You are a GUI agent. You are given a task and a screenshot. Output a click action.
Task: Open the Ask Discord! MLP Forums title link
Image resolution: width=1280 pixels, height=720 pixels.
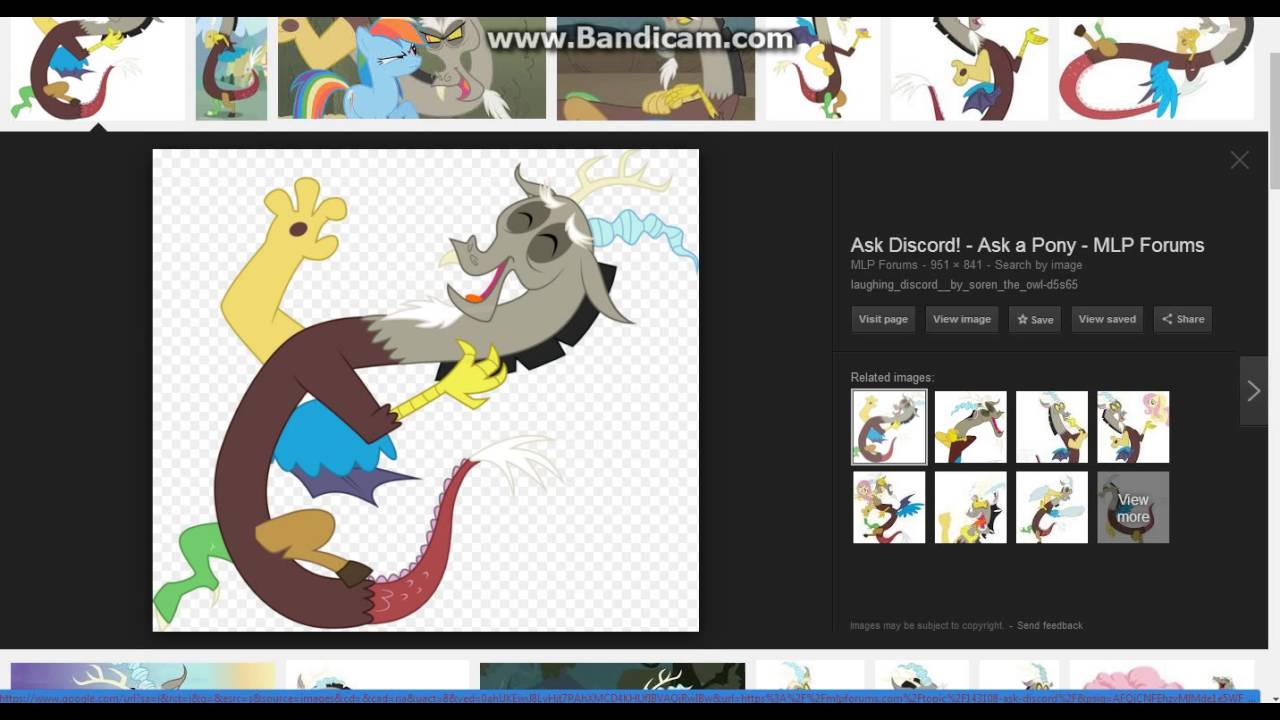[x=1027, y=245]
